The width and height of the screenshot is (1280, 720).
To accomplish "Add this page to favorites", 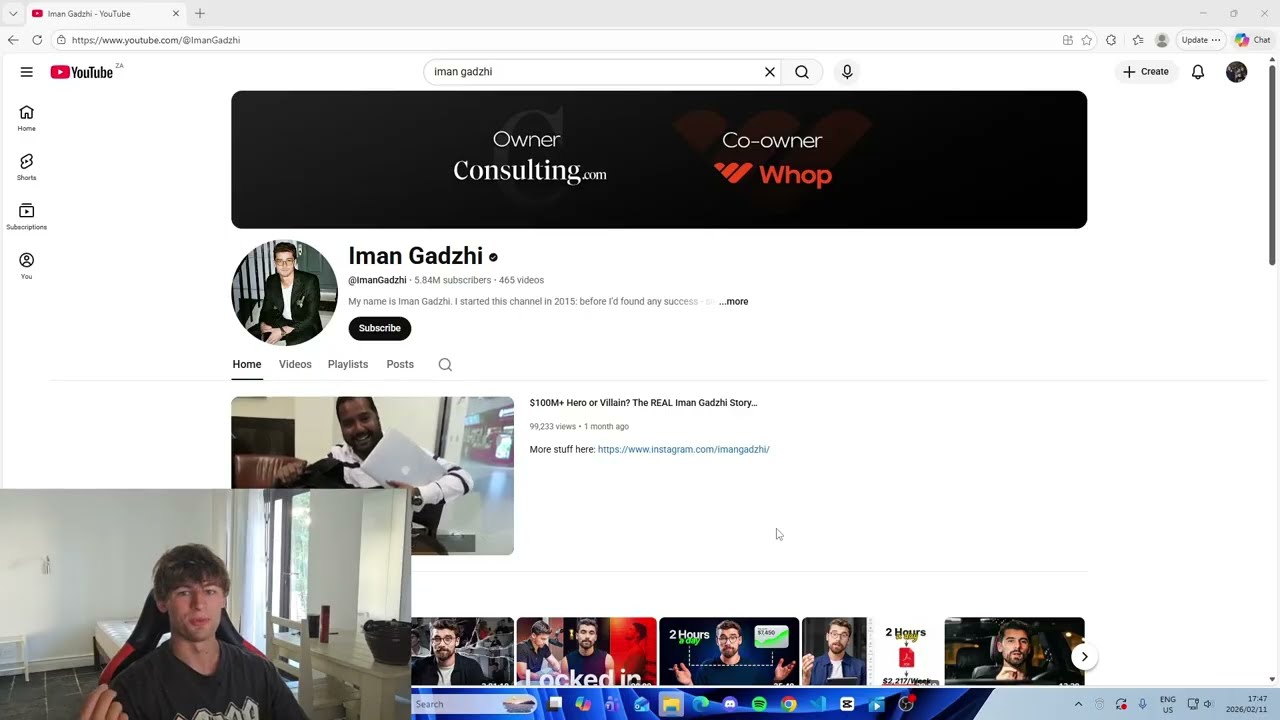I will pos(1087,40).
